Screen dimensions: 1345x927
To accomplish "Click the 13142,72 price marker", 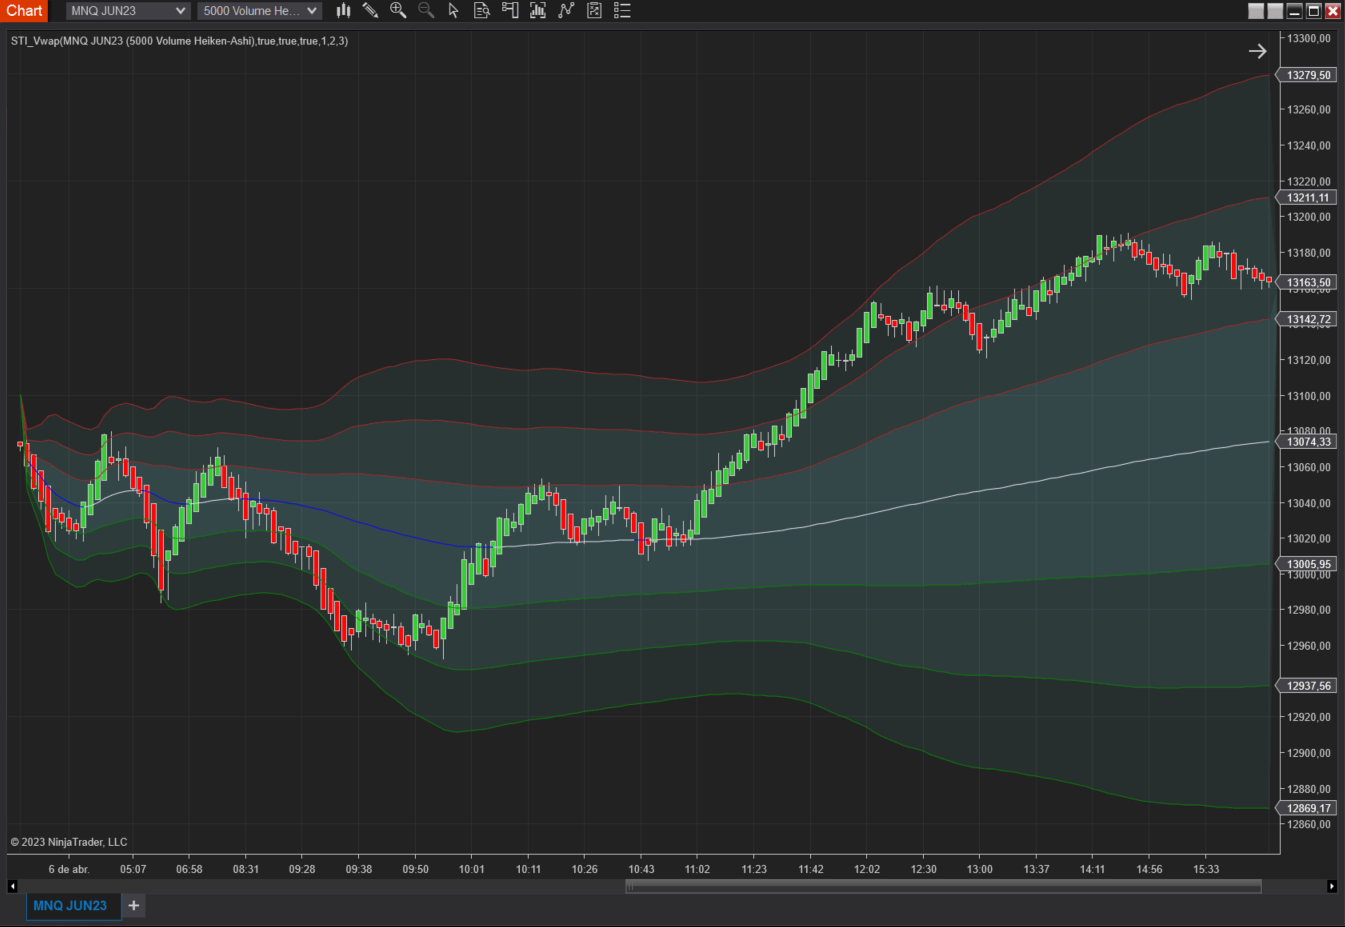I will 1308,320.
